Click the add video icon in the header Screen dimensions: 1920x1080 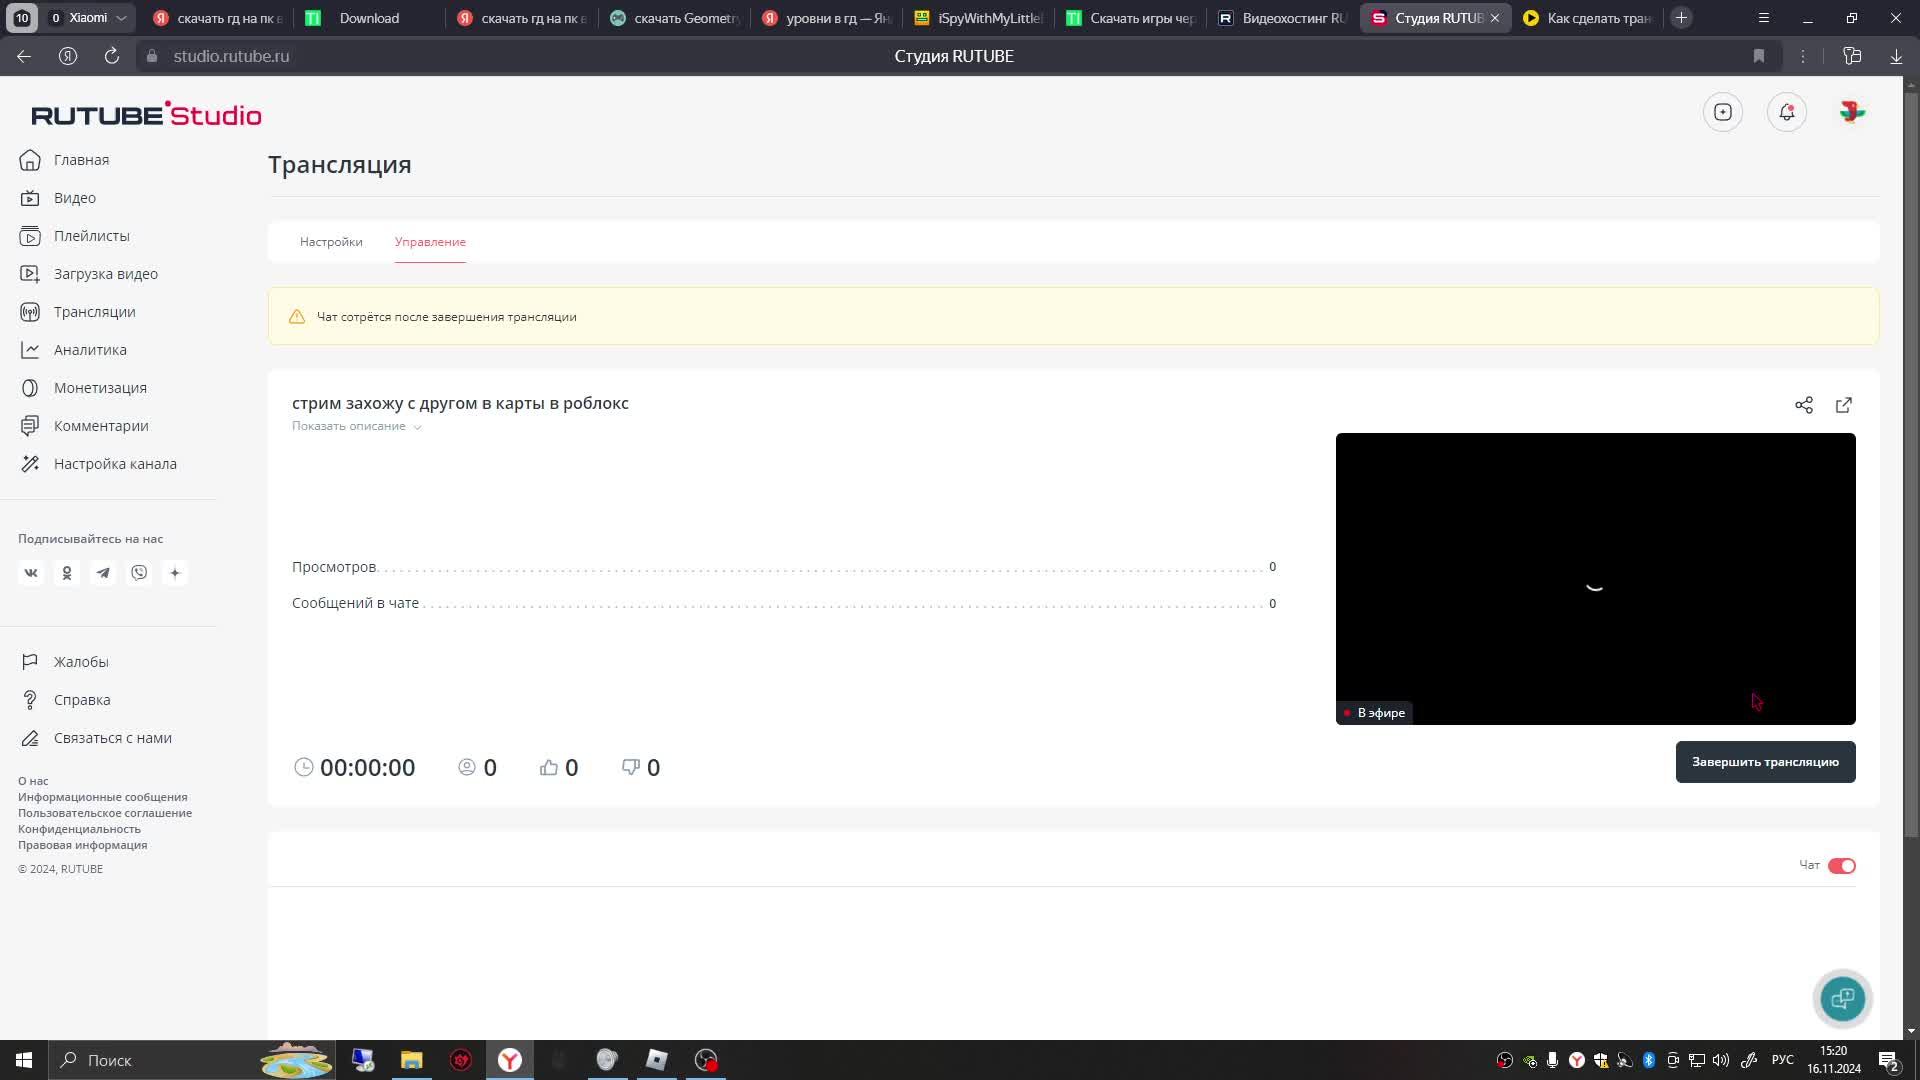pyautogui.click(x=1722, y=112)
